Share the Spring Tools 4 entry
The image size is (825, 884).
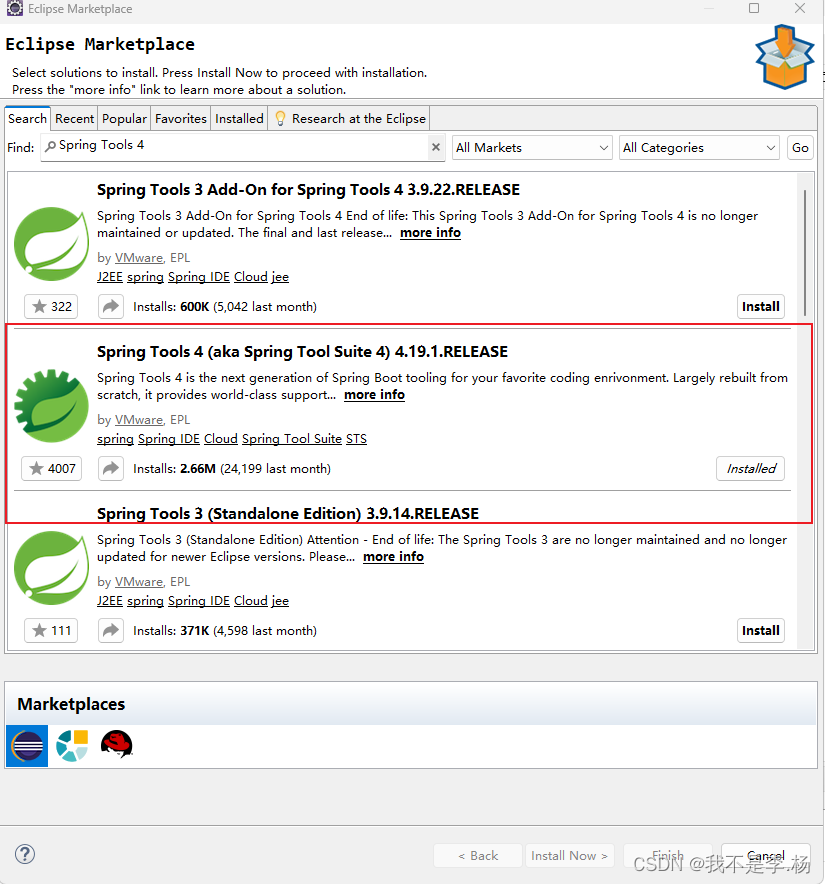(111, 468)
